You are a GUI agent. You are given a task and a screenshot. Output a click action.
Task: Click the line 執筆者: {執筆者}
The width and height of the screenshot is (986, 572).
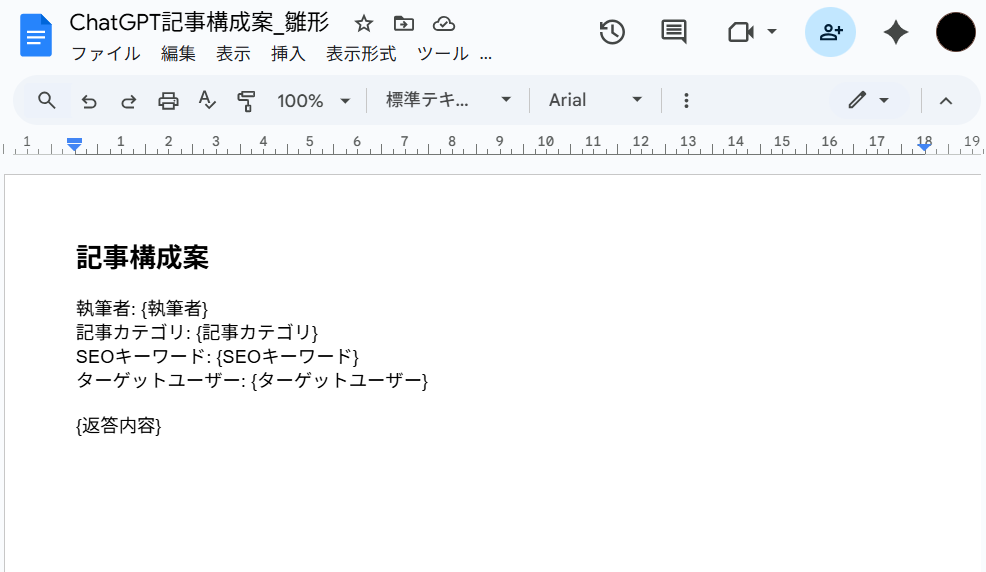point(141,308)
